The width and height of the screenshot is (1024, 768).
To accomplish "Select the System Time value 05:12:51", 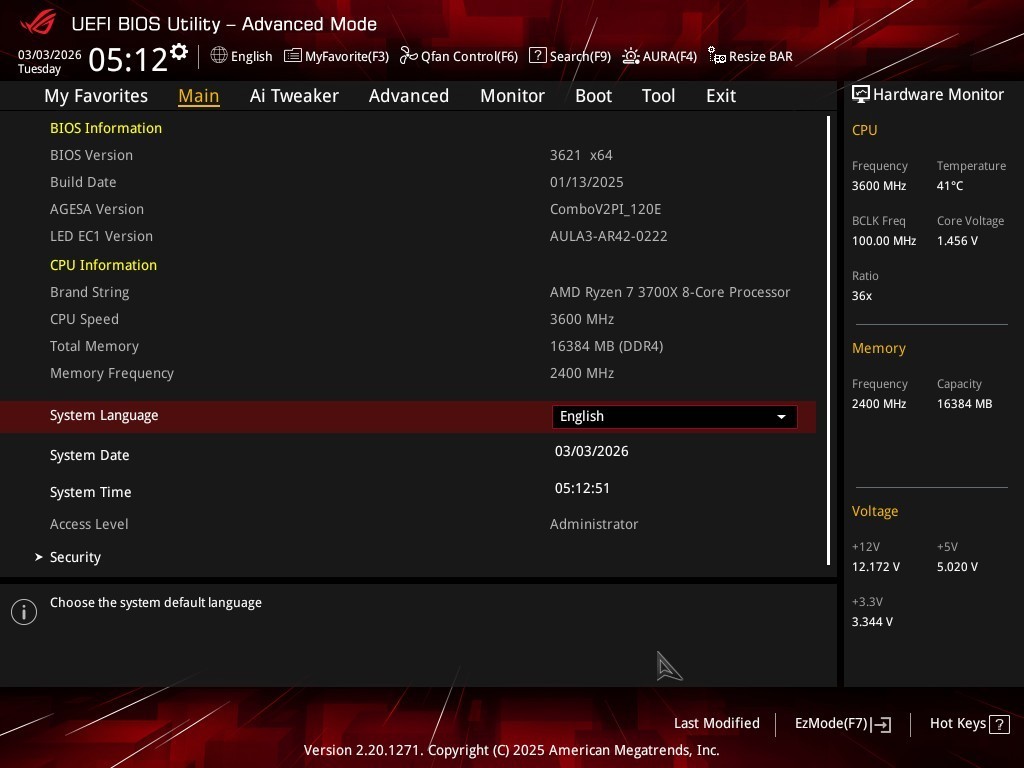I will (x=582, y=488).
